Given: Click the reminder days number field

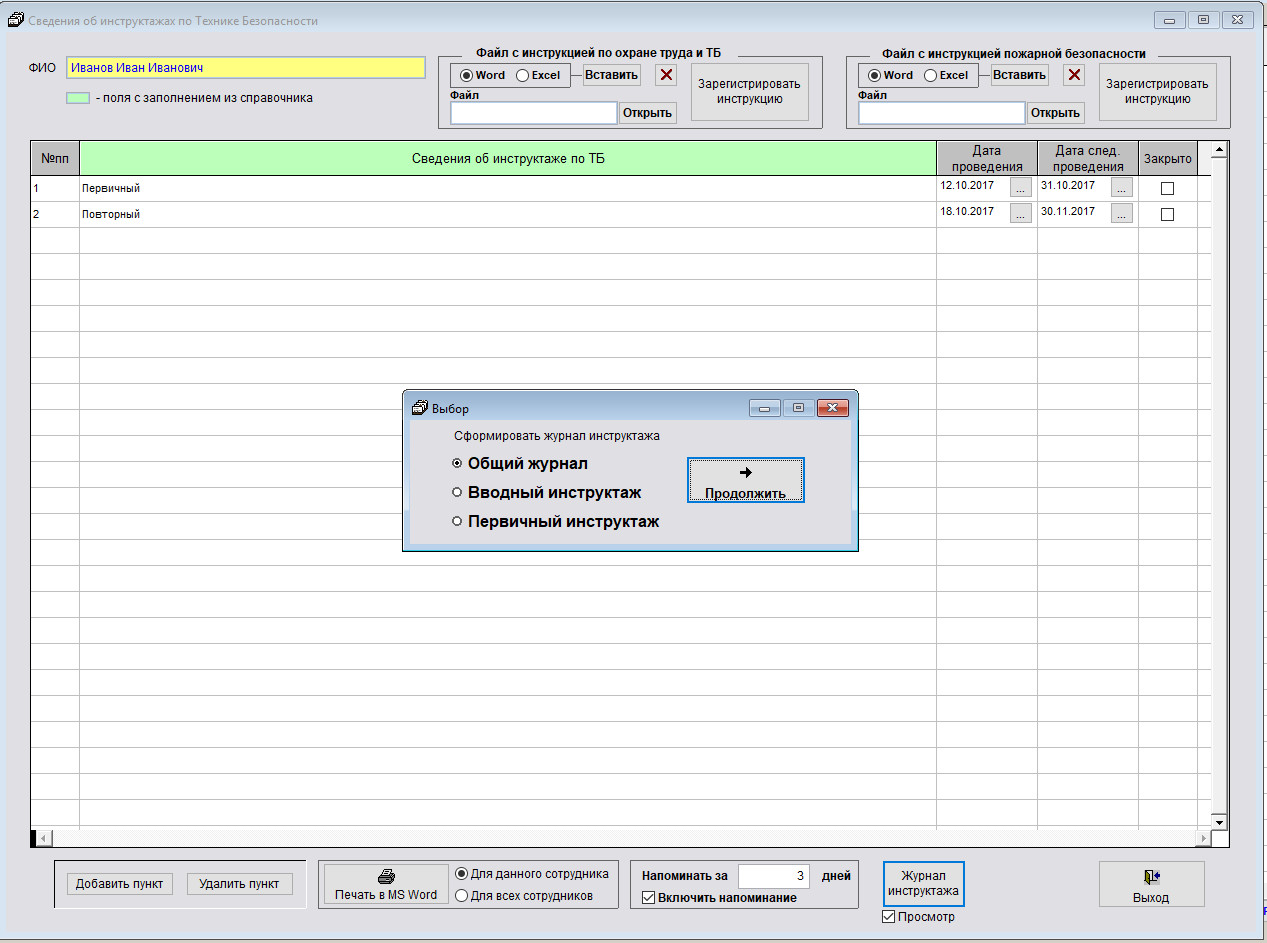Looking at the screenshot, I should point(773,876).
